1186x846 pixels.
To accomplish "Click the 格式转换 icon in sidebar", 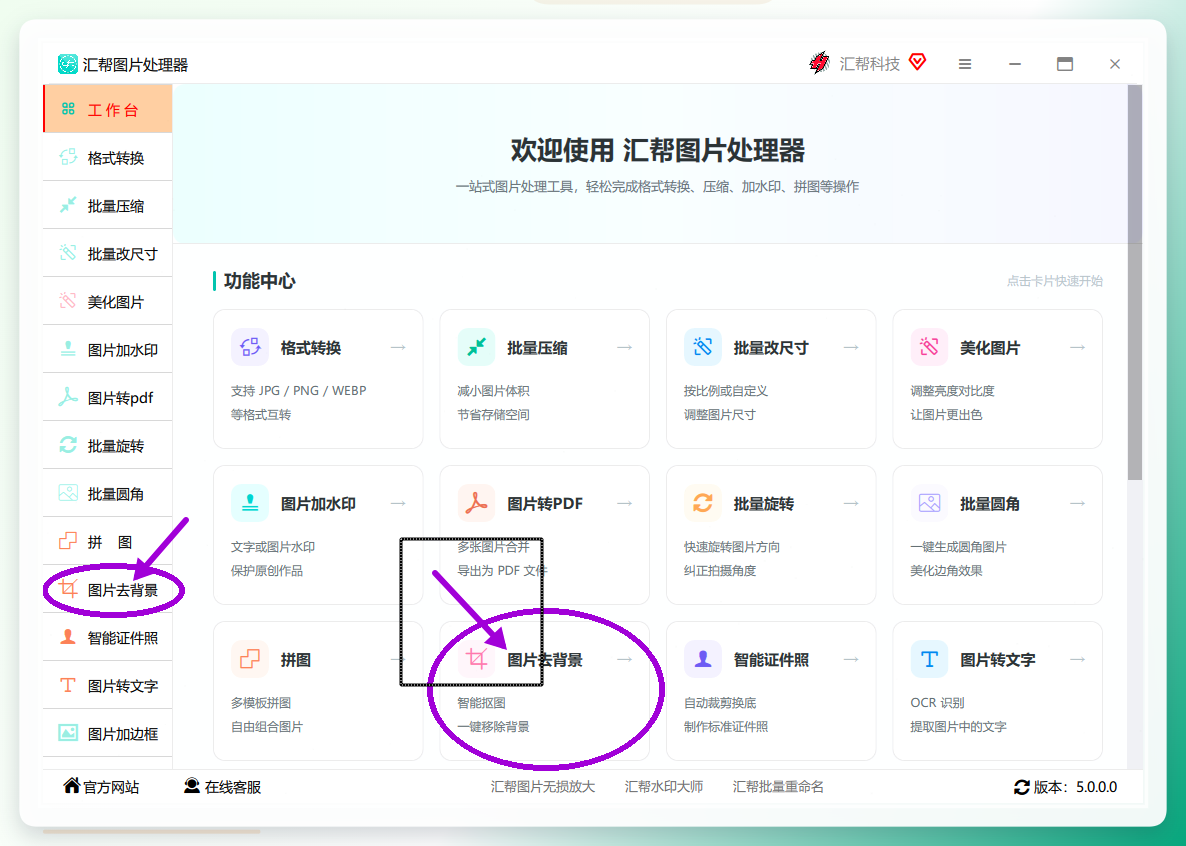I will click(68, 157).
